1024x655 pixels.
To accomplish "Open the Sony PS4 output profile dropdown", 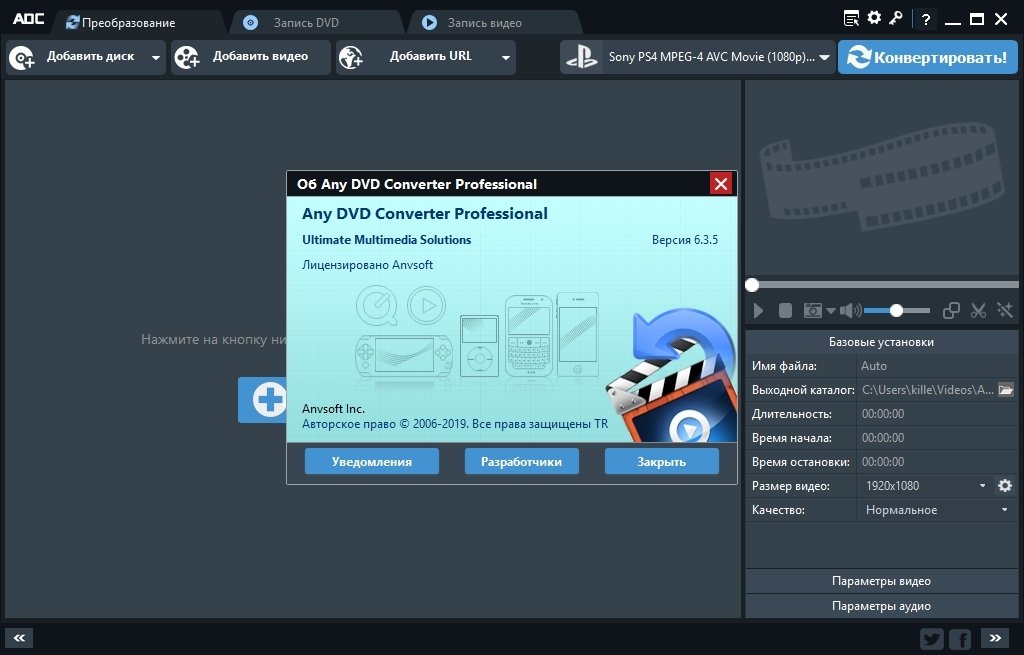I will point(824,57).
